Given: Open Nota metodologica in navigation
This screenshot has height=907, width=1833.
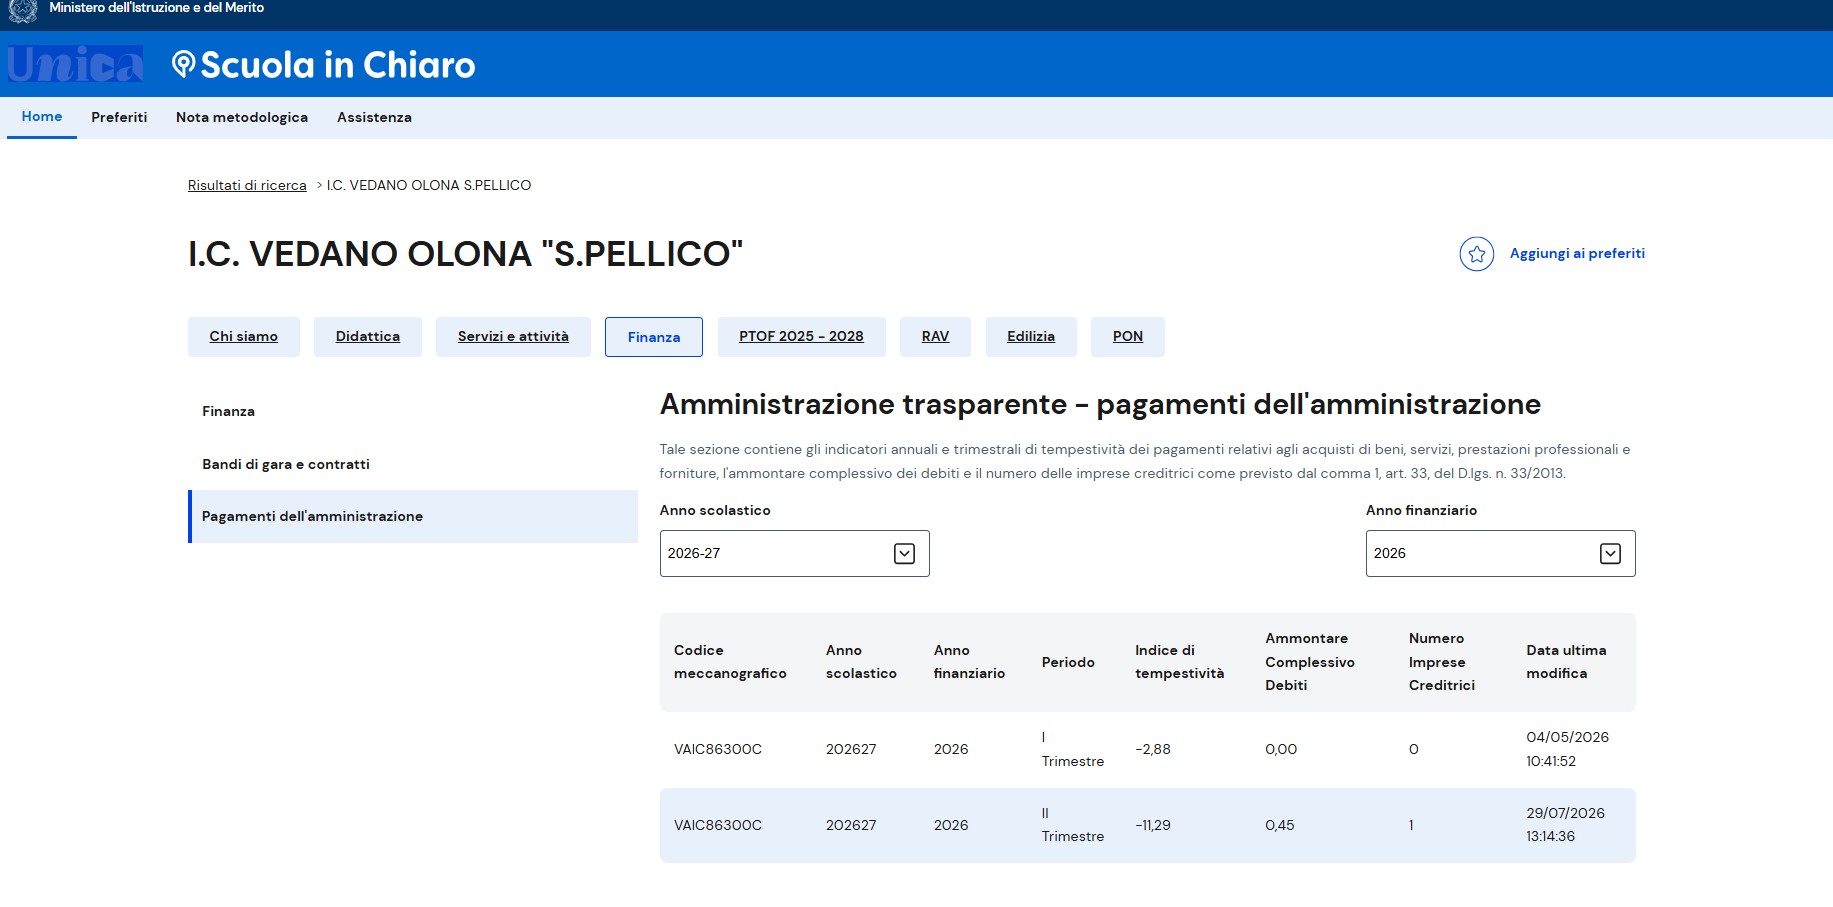Looking at the screenshot, I should click(x=242, y=117).
